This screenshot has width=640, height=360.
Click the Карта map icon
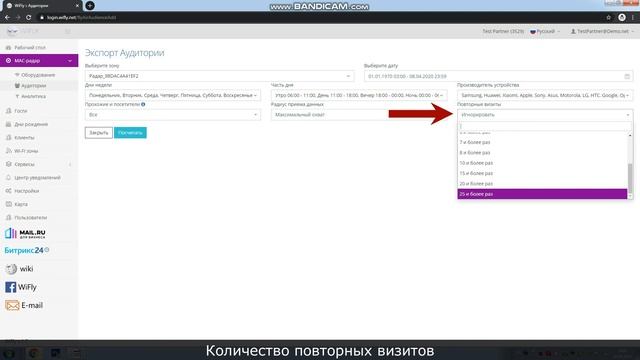(x=8, y=204)
